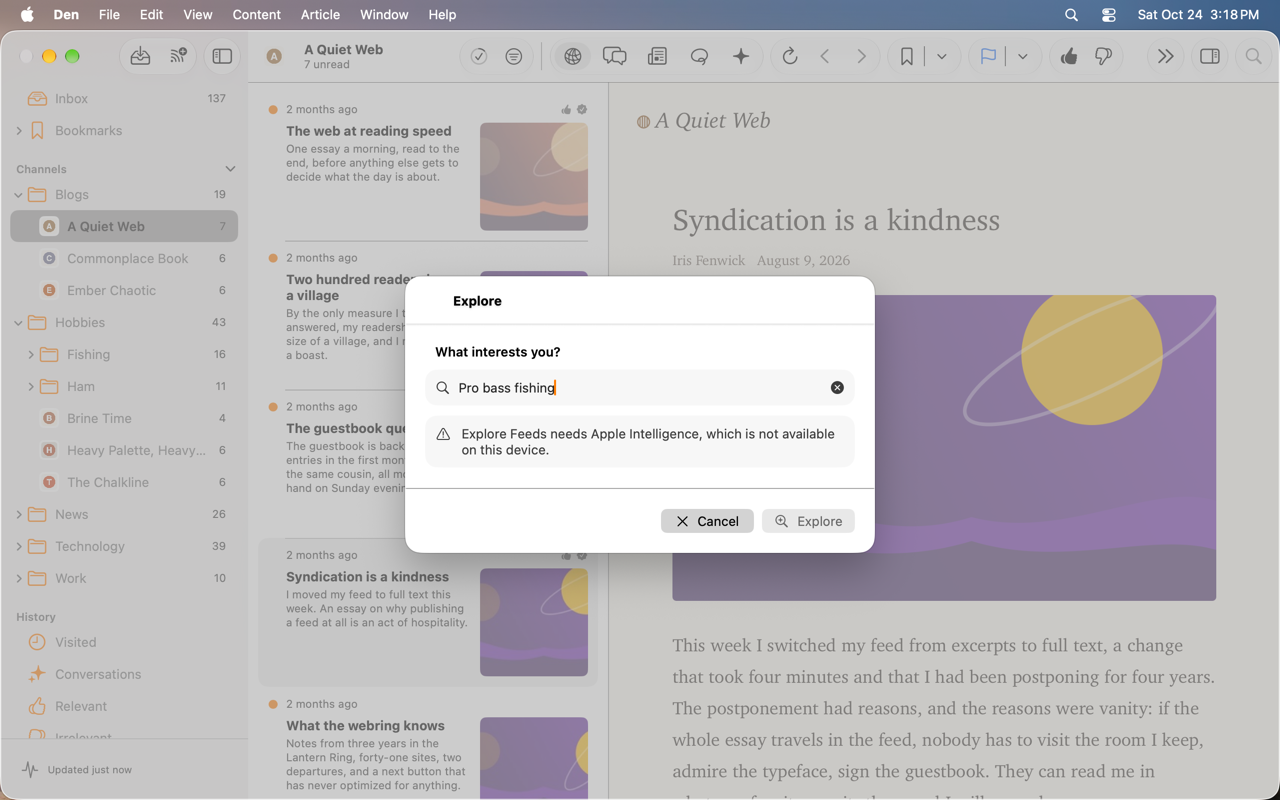Expand the Fishing folder
The image size is (1280, 800).
(31, 355)
